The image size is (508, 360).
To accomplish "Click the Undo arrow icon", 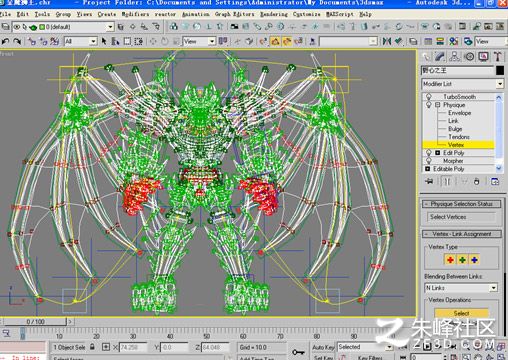I will 5,41.
